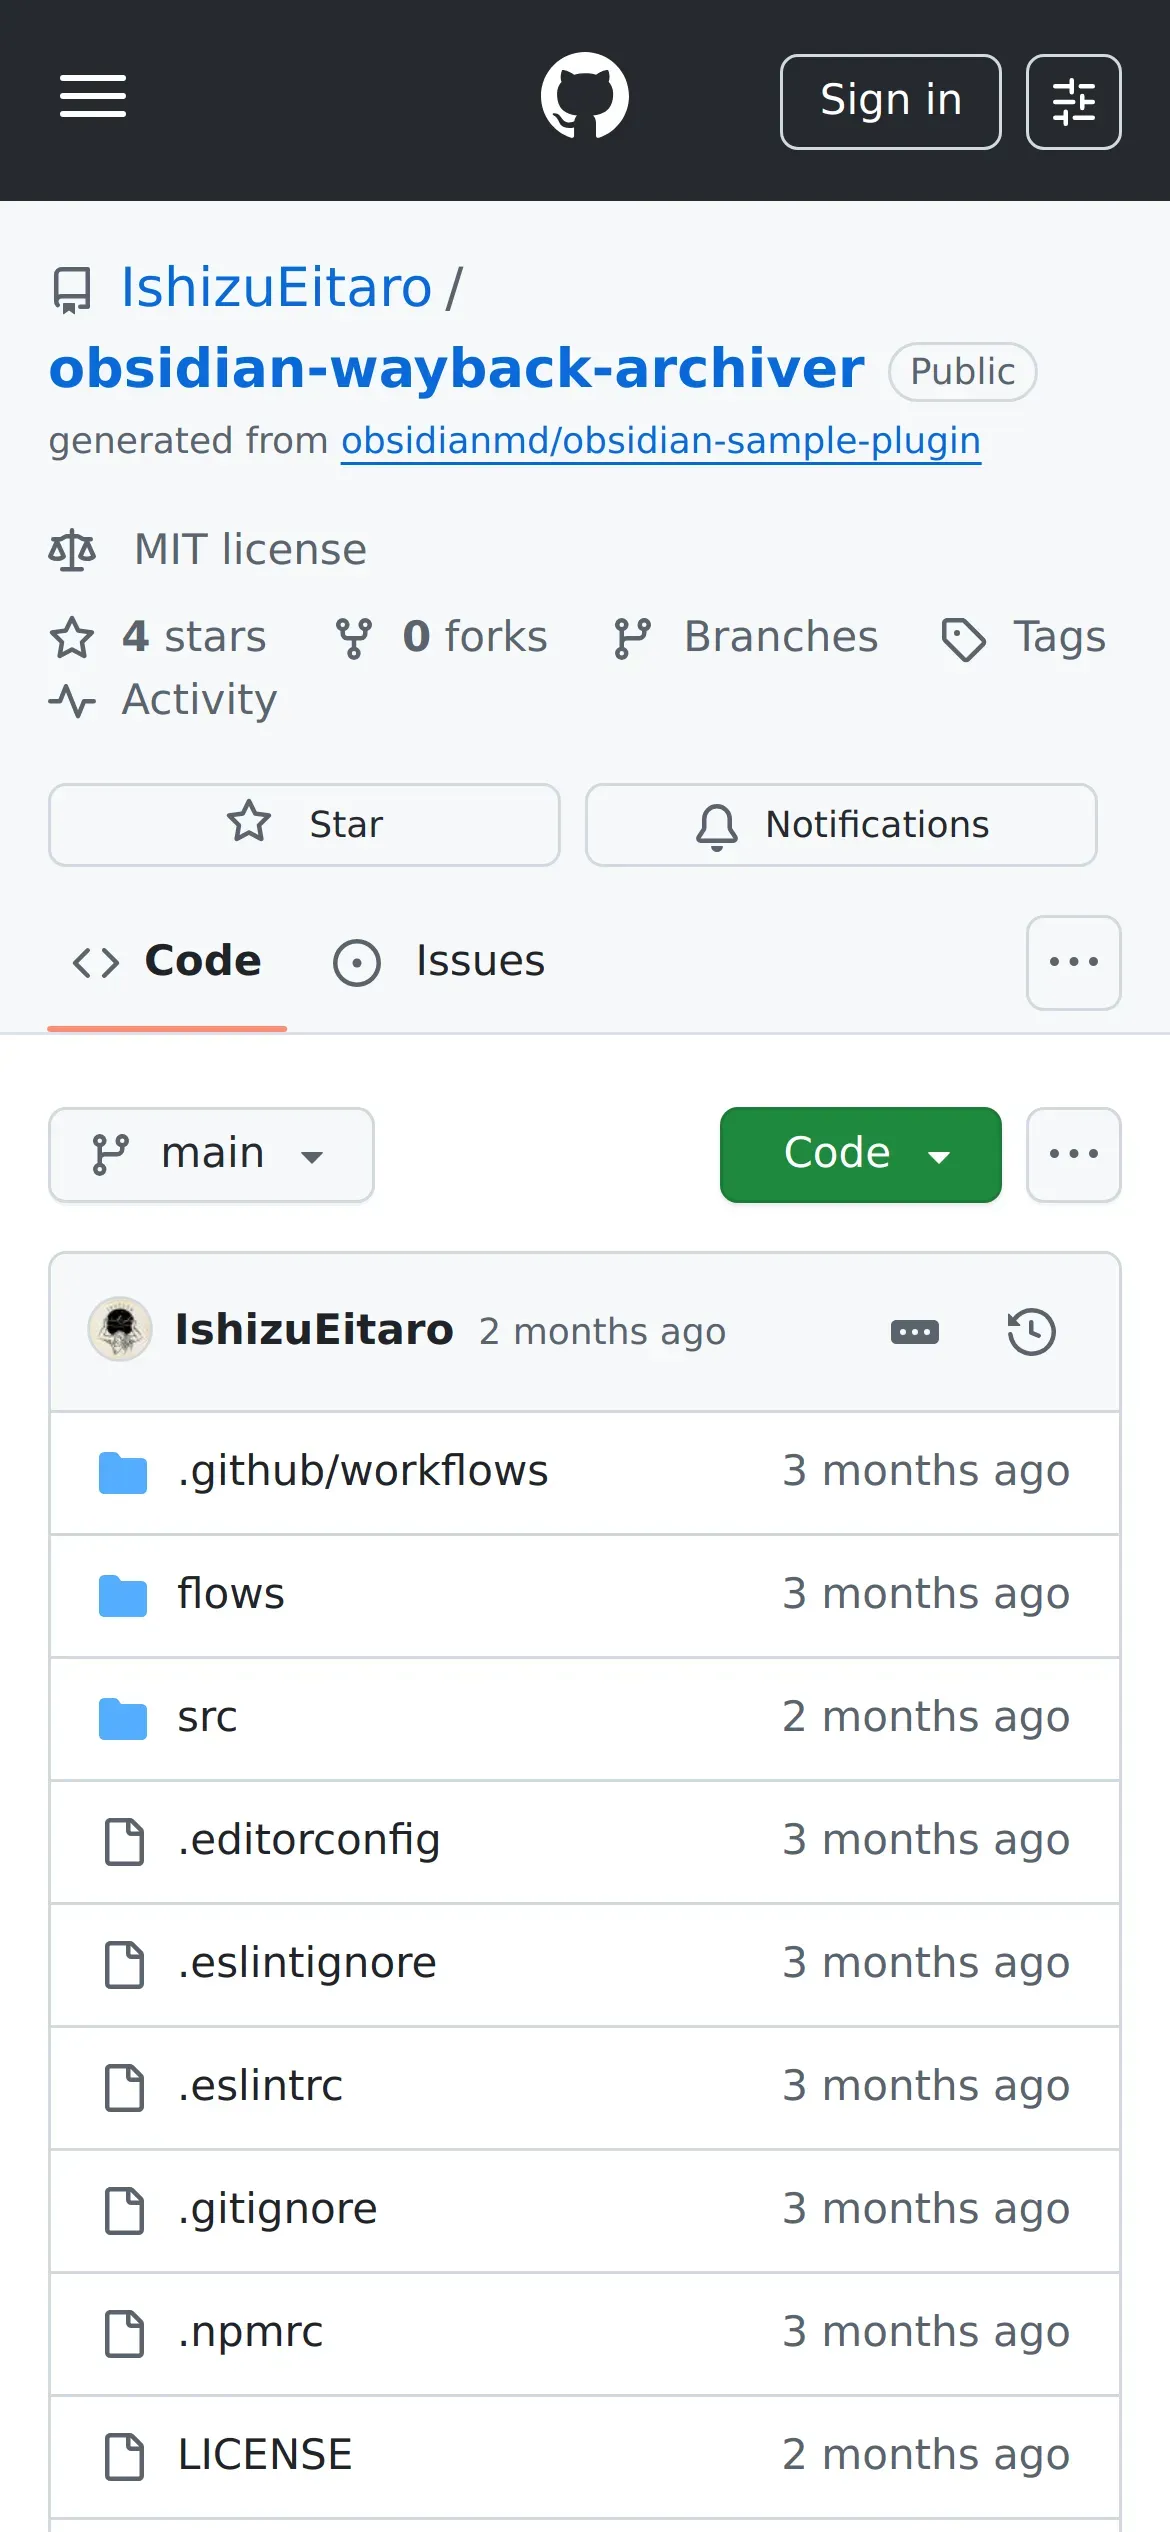The width and height of the screenshot is (1170, 2532).
Task: Open appearance settings sliders icon
Action: tap(1073, 102)
